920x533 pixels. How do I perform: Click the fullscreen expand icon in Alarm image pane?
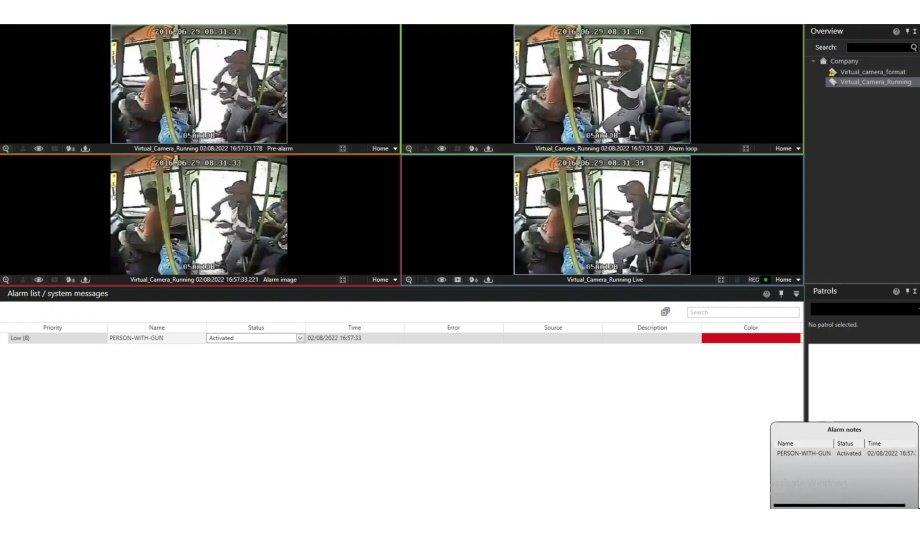(x=343, y=280)
